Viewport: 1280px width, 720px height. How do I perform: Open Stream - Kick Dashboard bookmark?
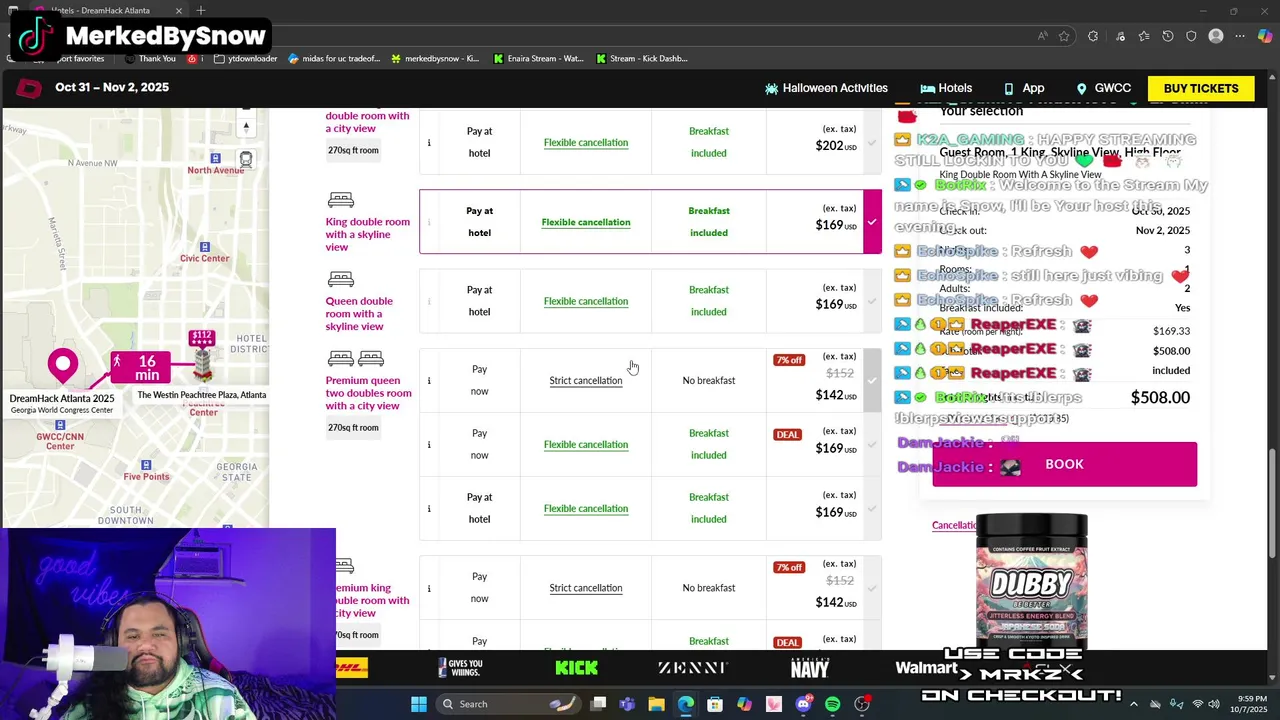pos(641,58)
